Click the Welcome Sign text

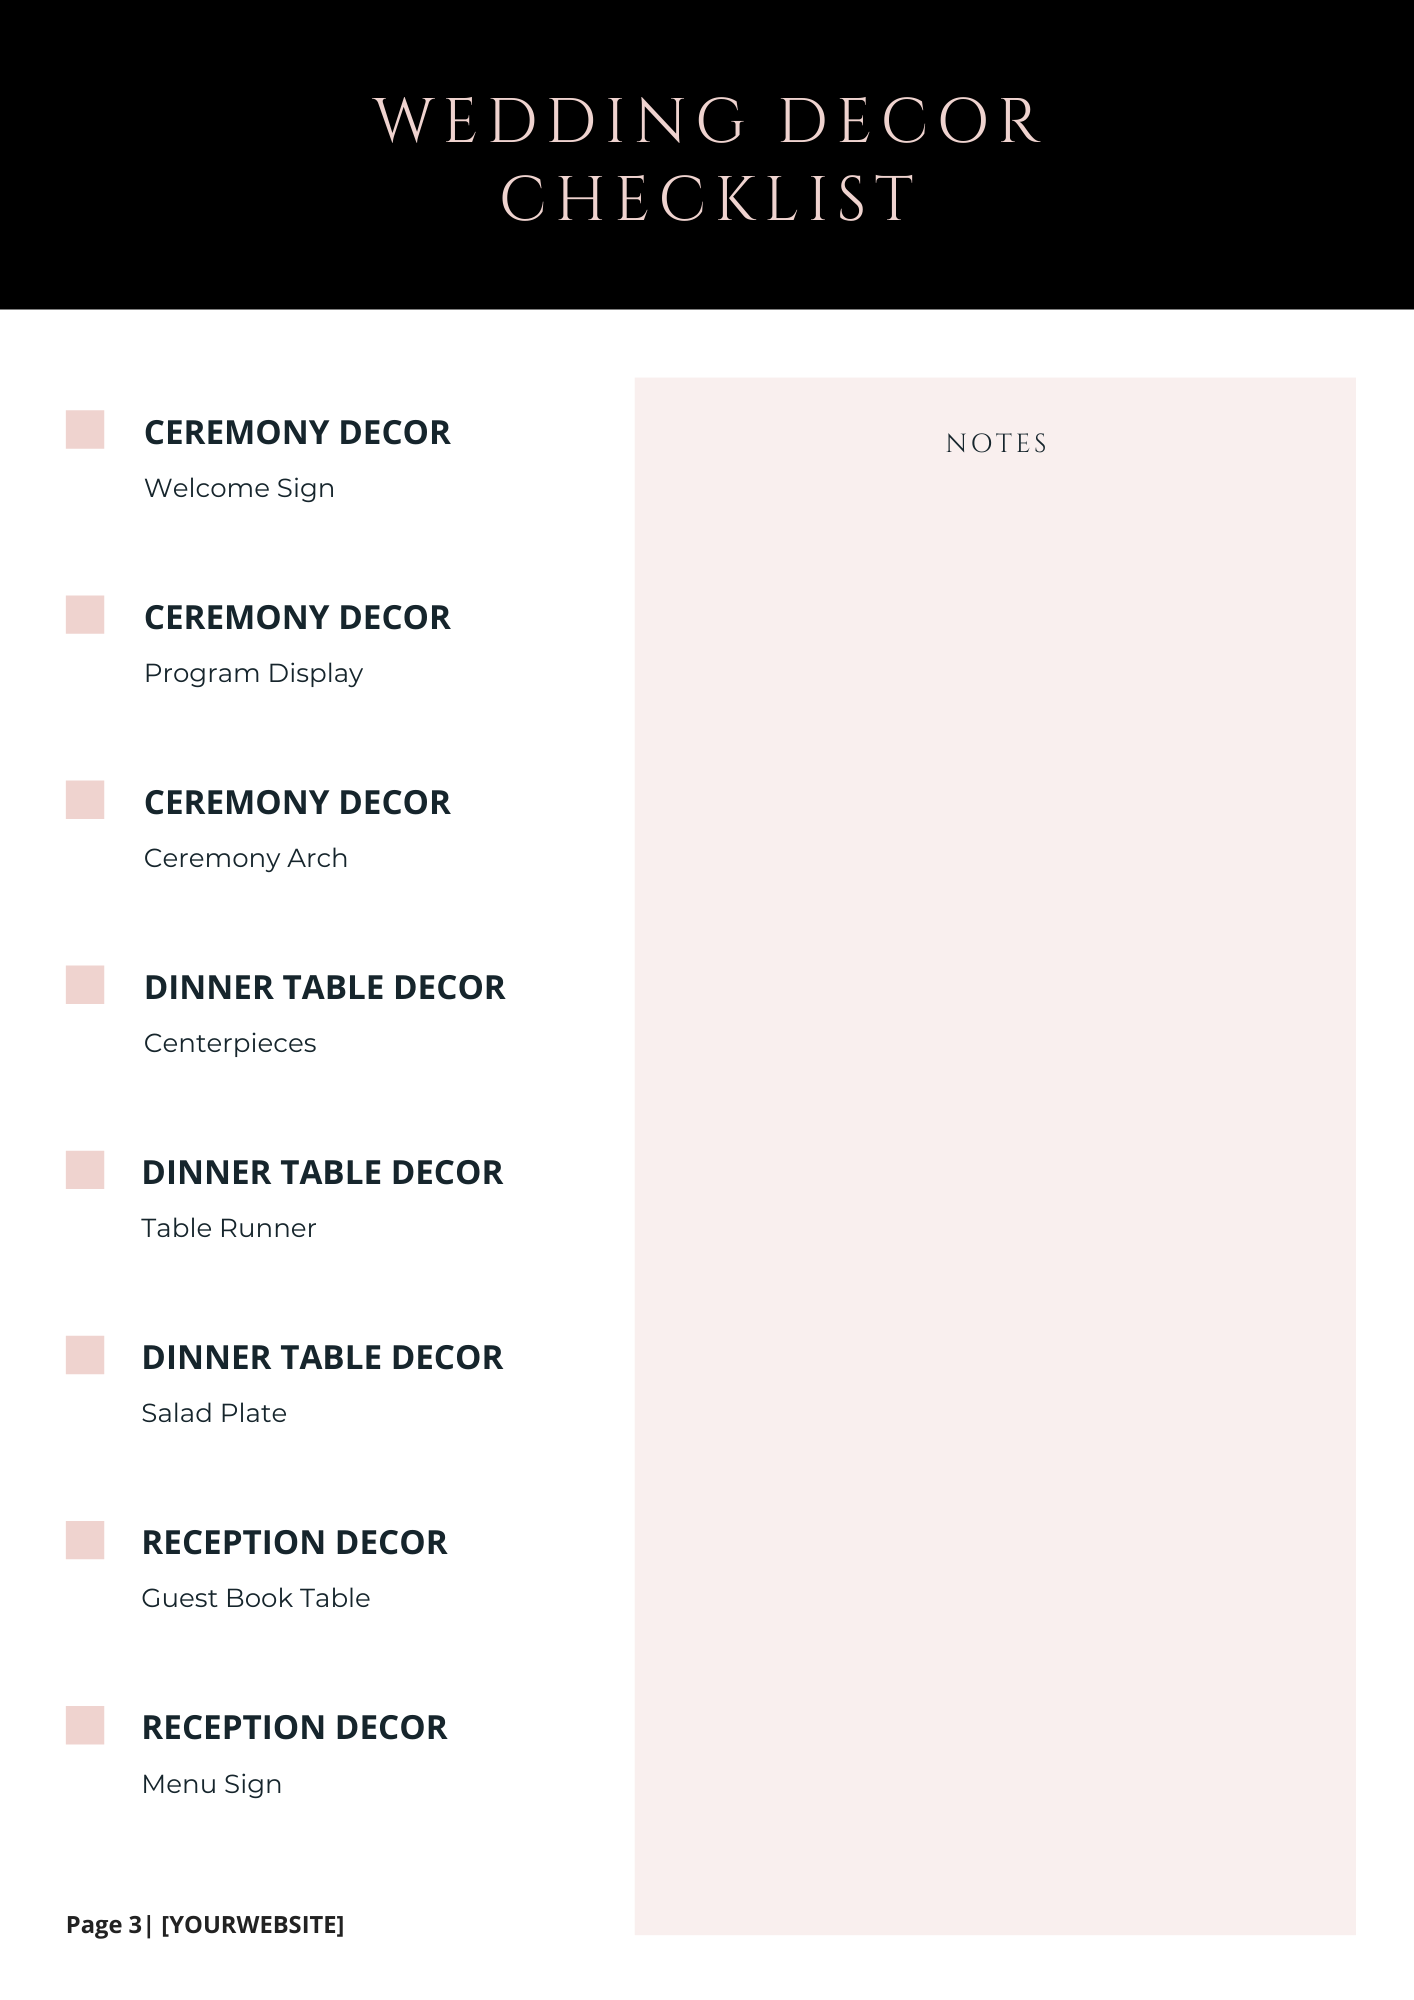coord(239,489)
